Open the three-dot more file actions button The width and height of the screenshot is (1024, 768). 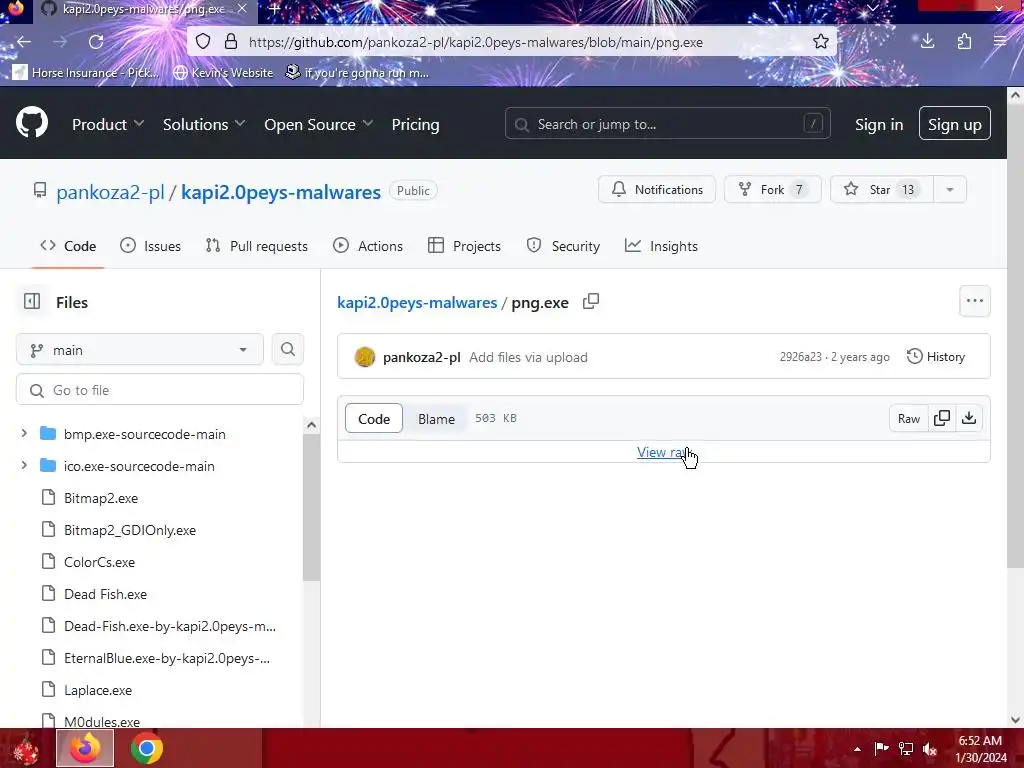click(974, 301)
